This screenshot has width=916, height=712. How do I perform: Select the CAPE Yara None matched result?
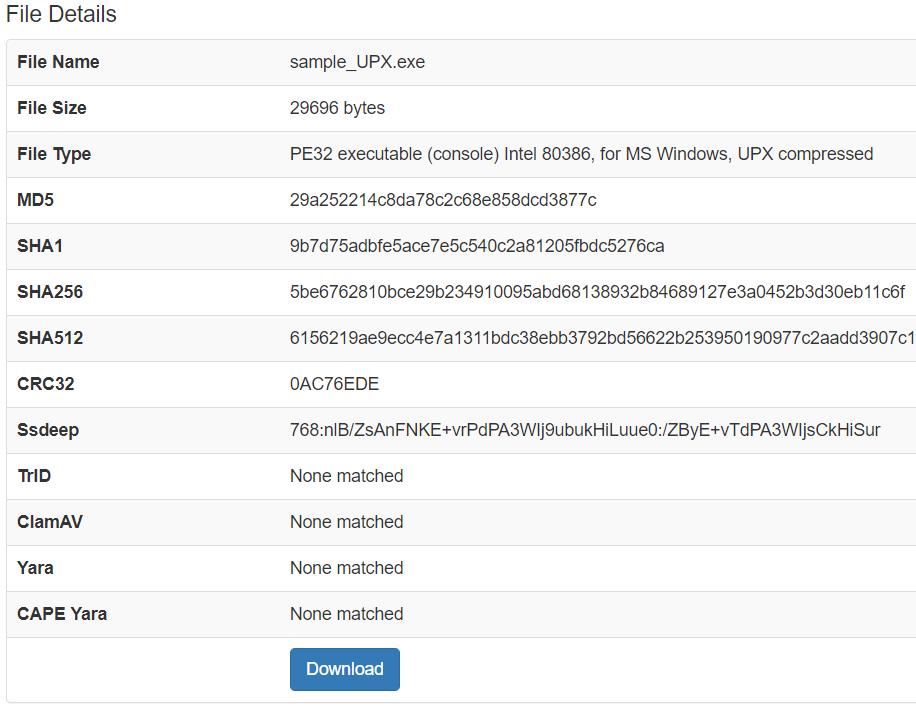[x=346, y=614]
